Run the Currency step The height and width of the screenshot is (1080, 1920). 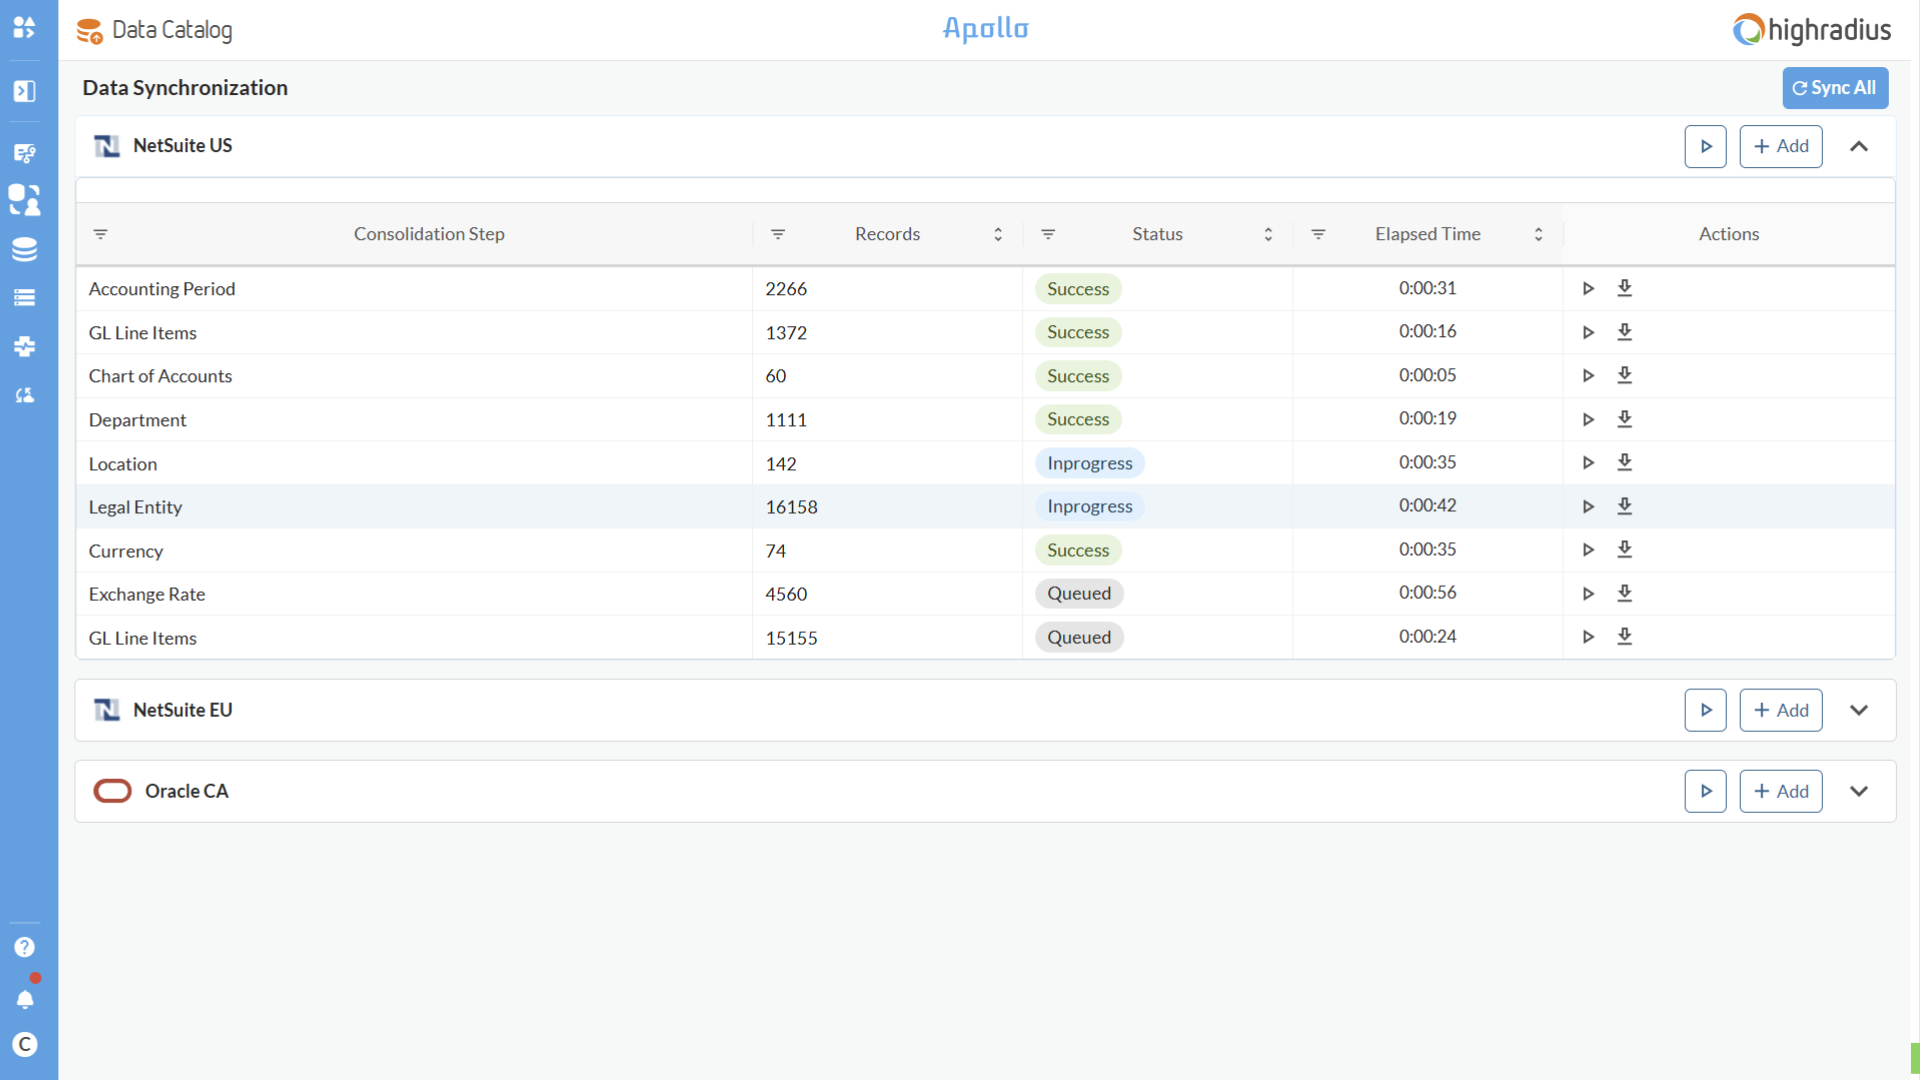pos(1588,550)
